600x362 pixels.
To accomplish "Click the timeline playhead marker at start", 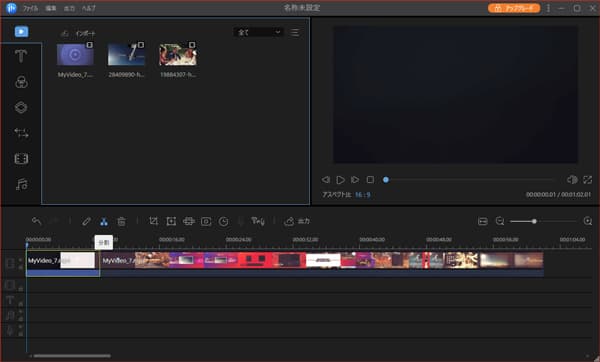I will coord(27,245).
